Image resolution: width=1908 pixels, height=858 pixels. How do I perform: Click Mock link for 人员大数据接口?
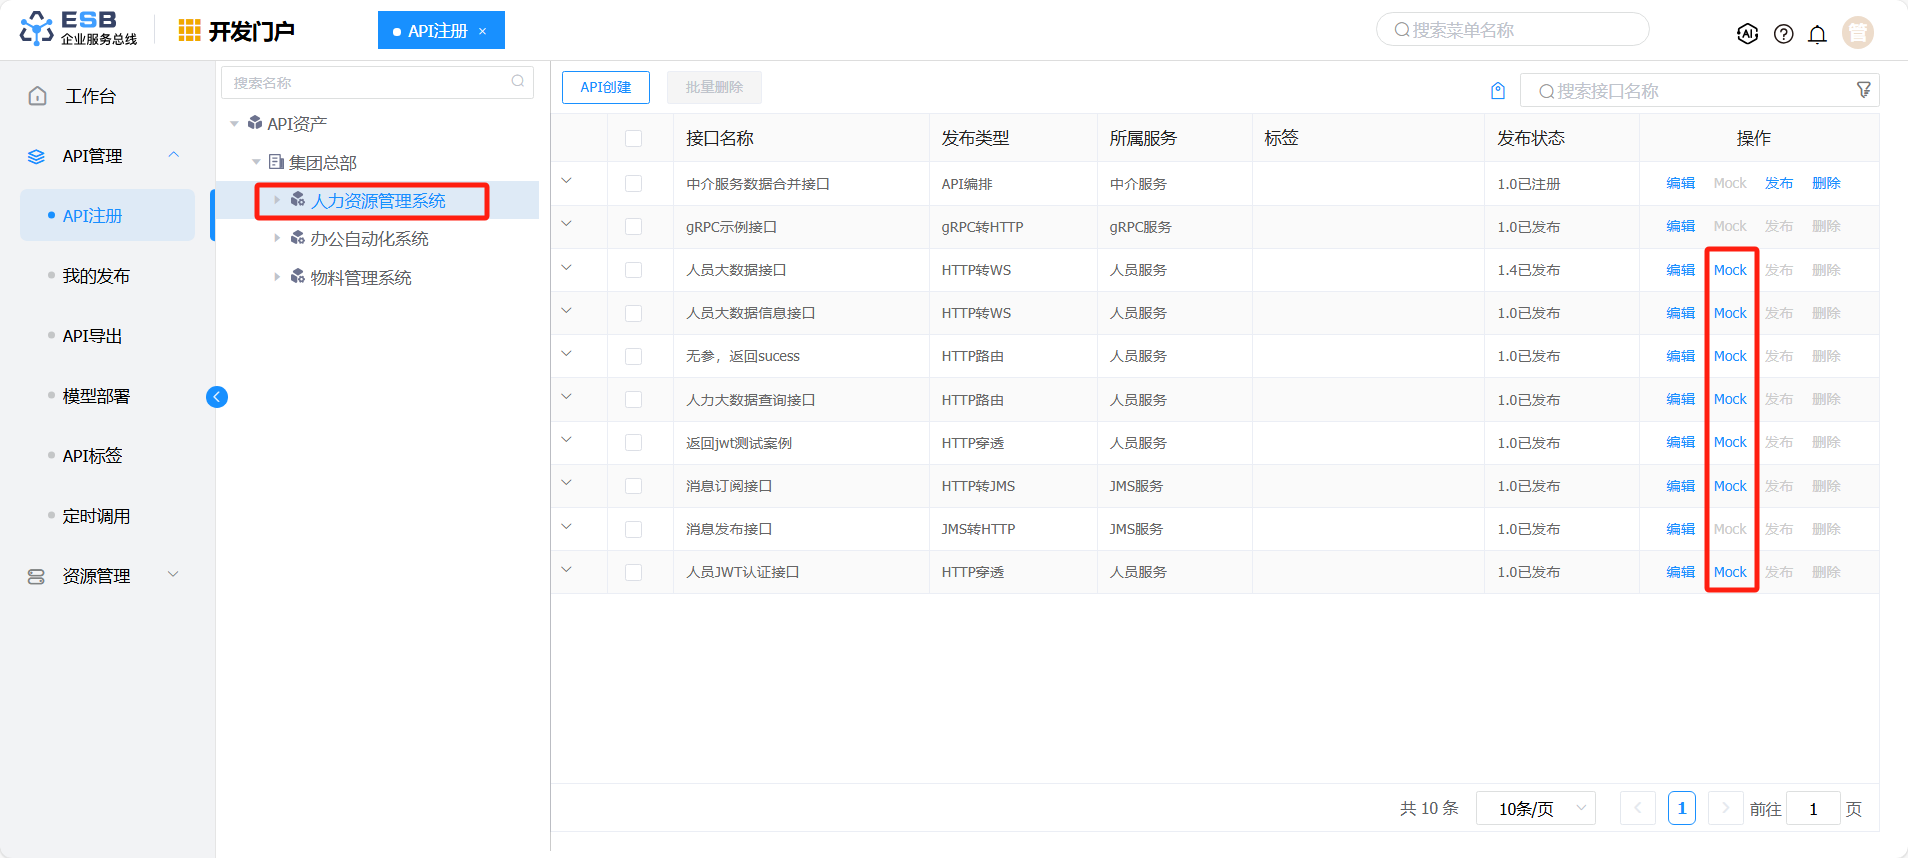pos(1730,270)
